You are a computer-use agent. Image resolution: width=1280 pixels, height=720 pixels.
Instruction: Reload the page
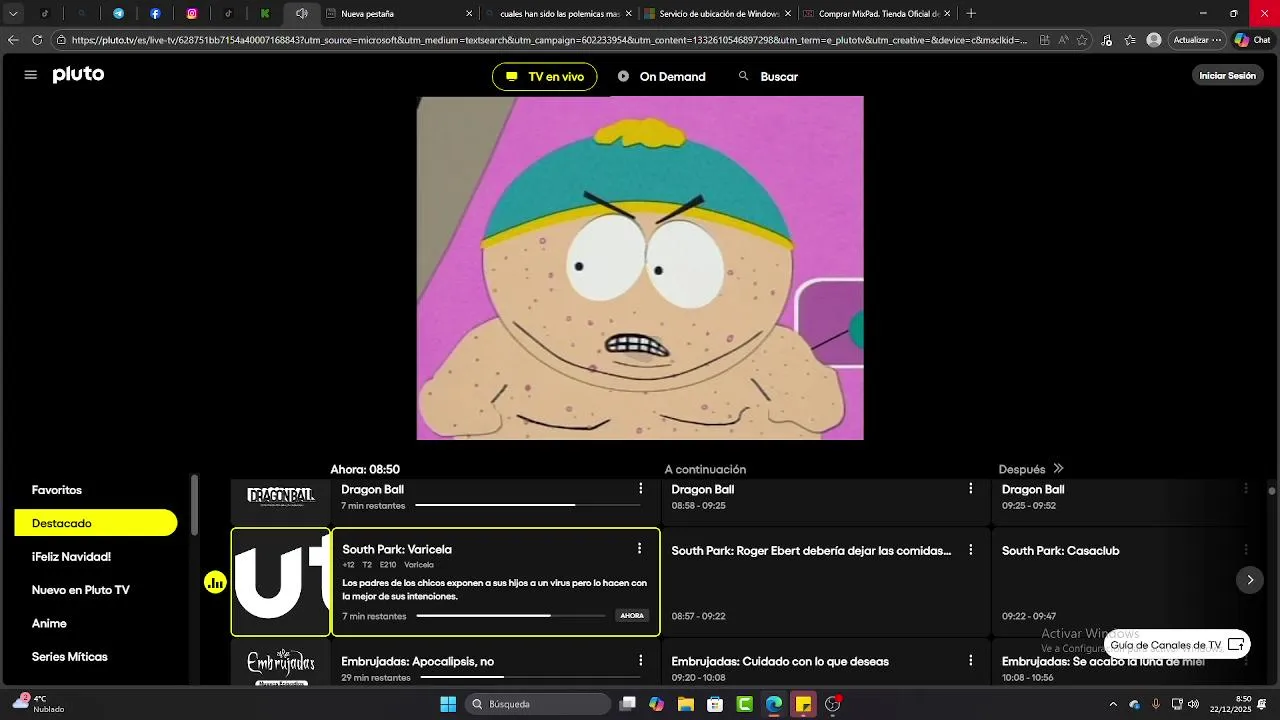click(37, 40)
